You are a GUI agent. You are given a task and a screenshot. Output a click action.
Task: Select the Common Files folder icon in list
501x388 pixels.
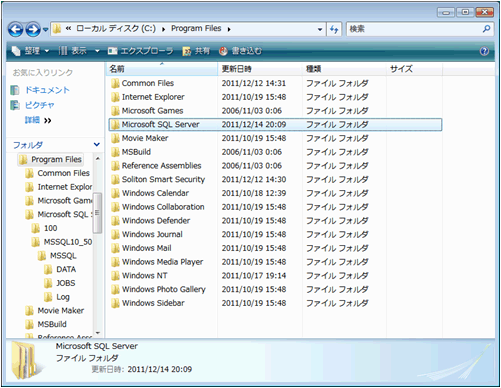coord(115,83)
